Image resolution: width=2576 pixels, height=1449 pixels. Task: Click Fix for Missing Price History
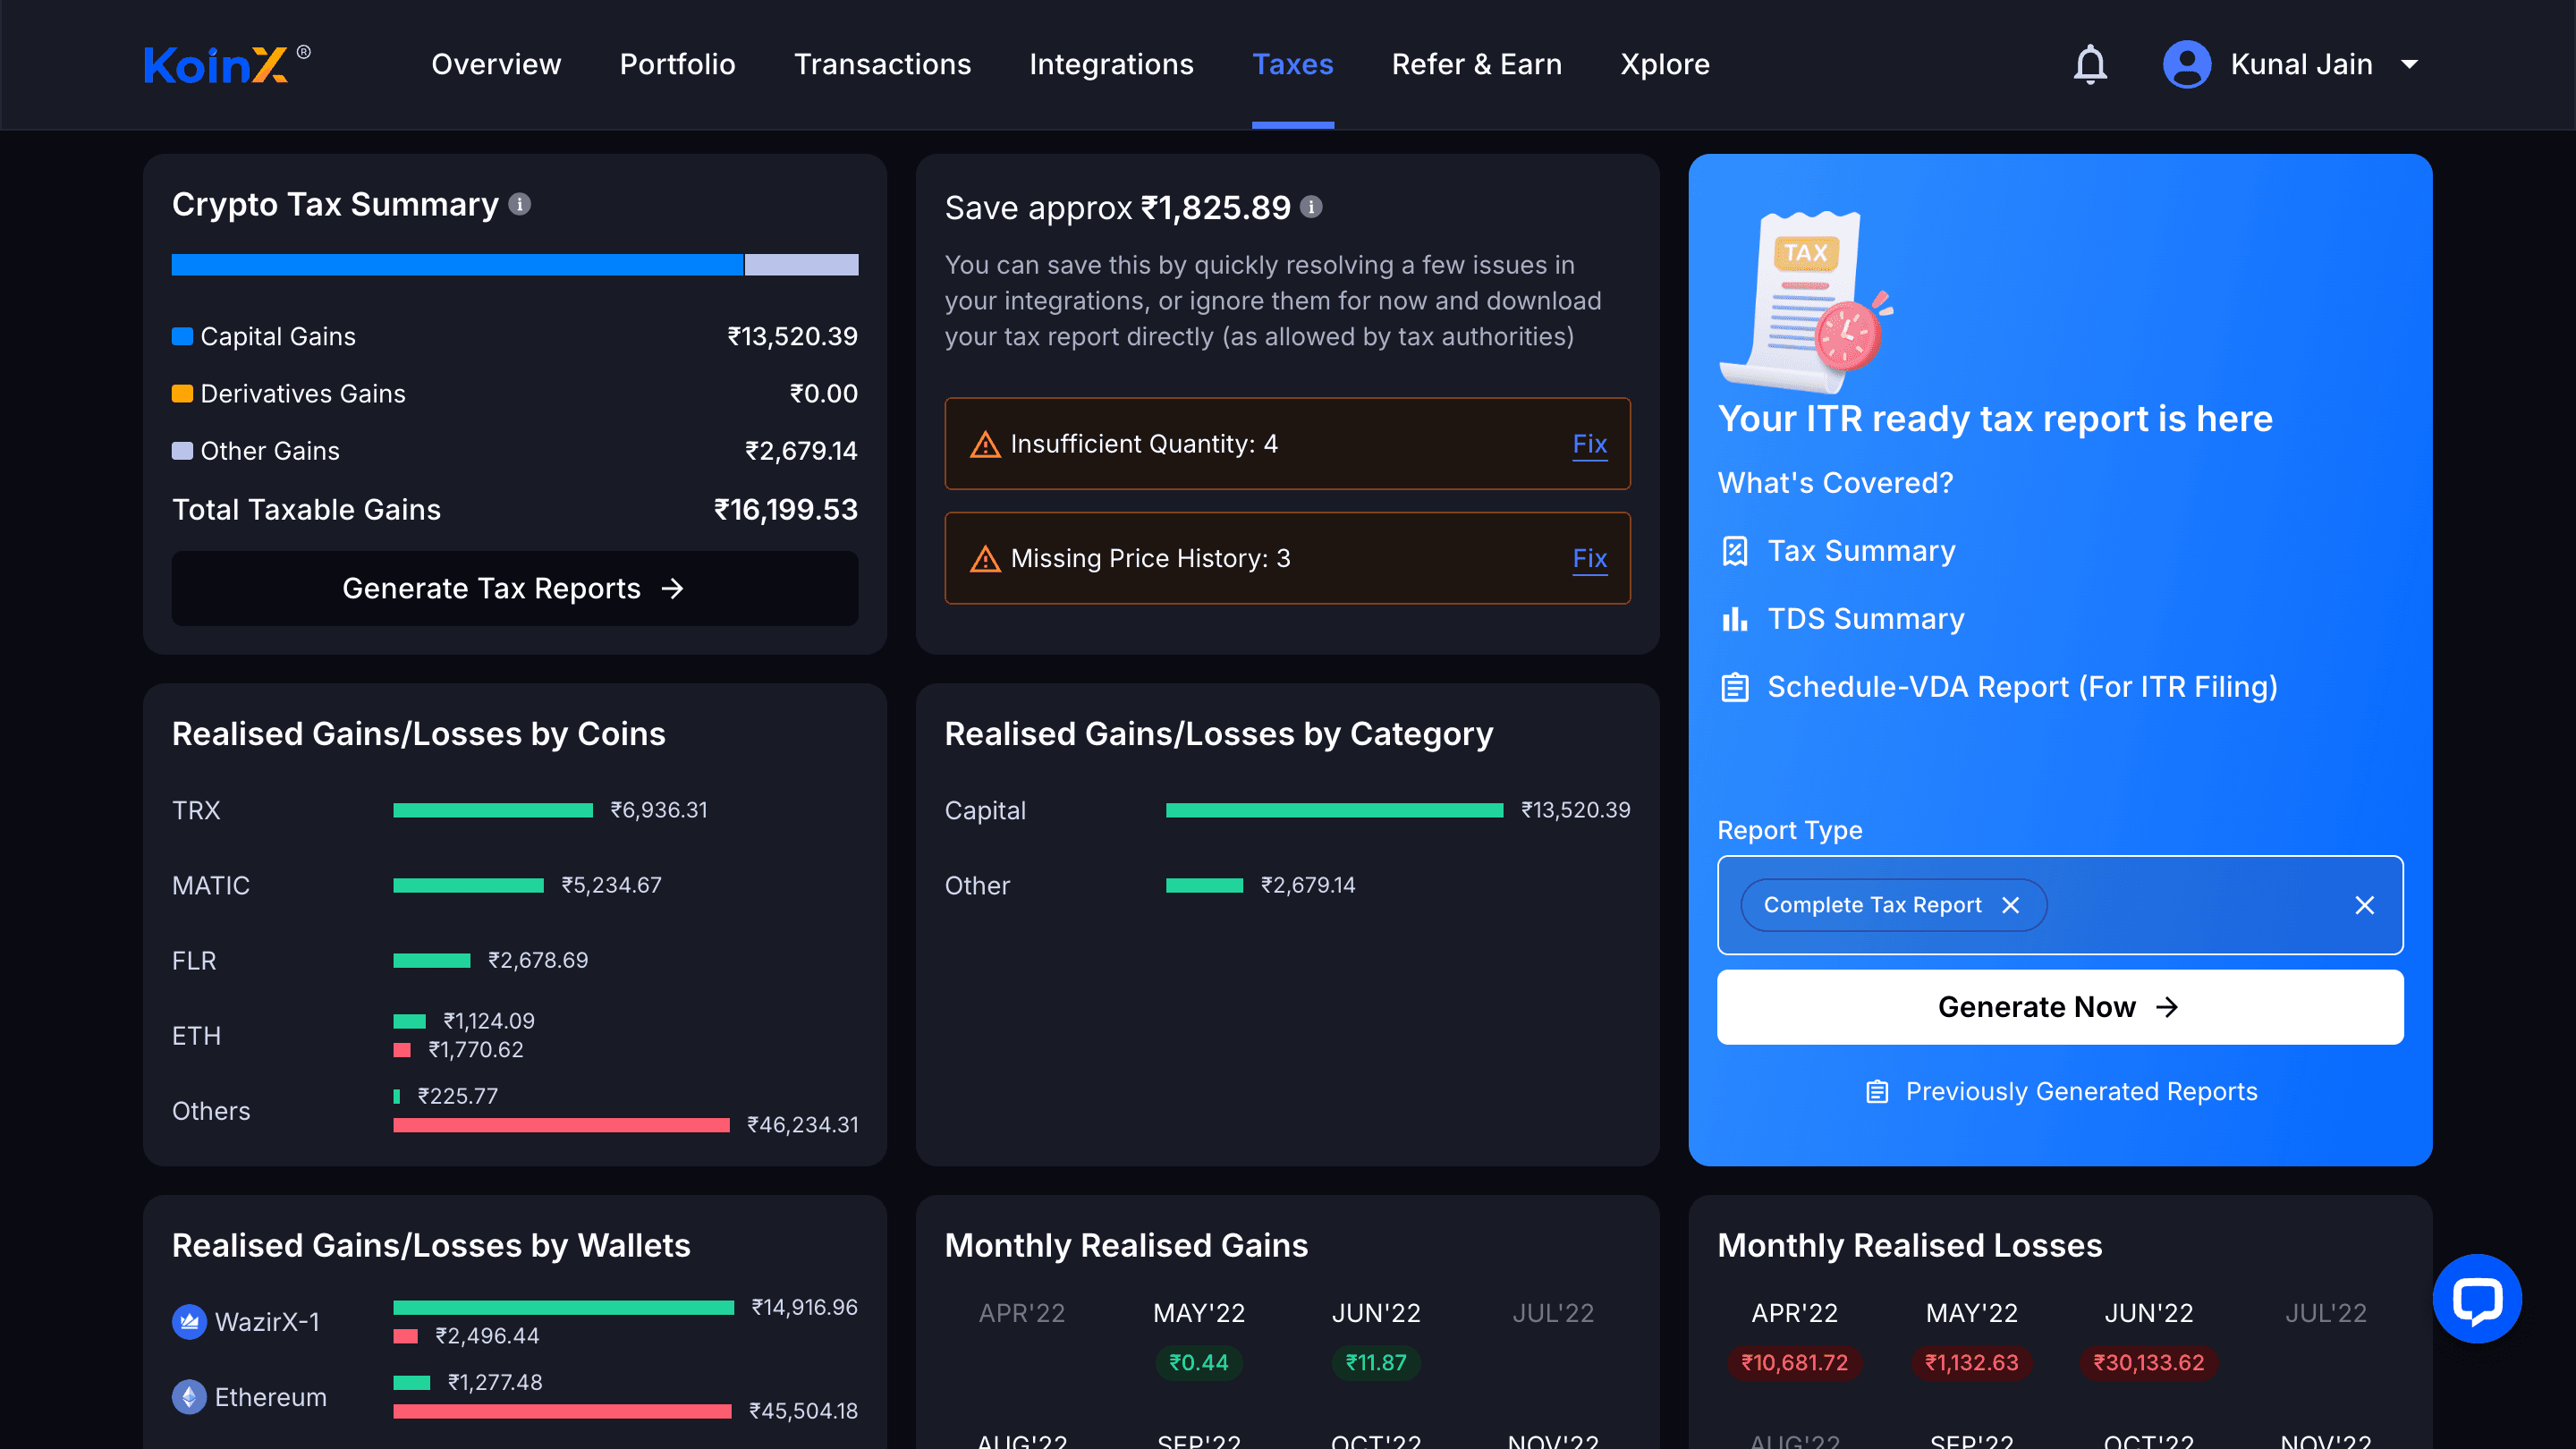(x=1589, y=558)
